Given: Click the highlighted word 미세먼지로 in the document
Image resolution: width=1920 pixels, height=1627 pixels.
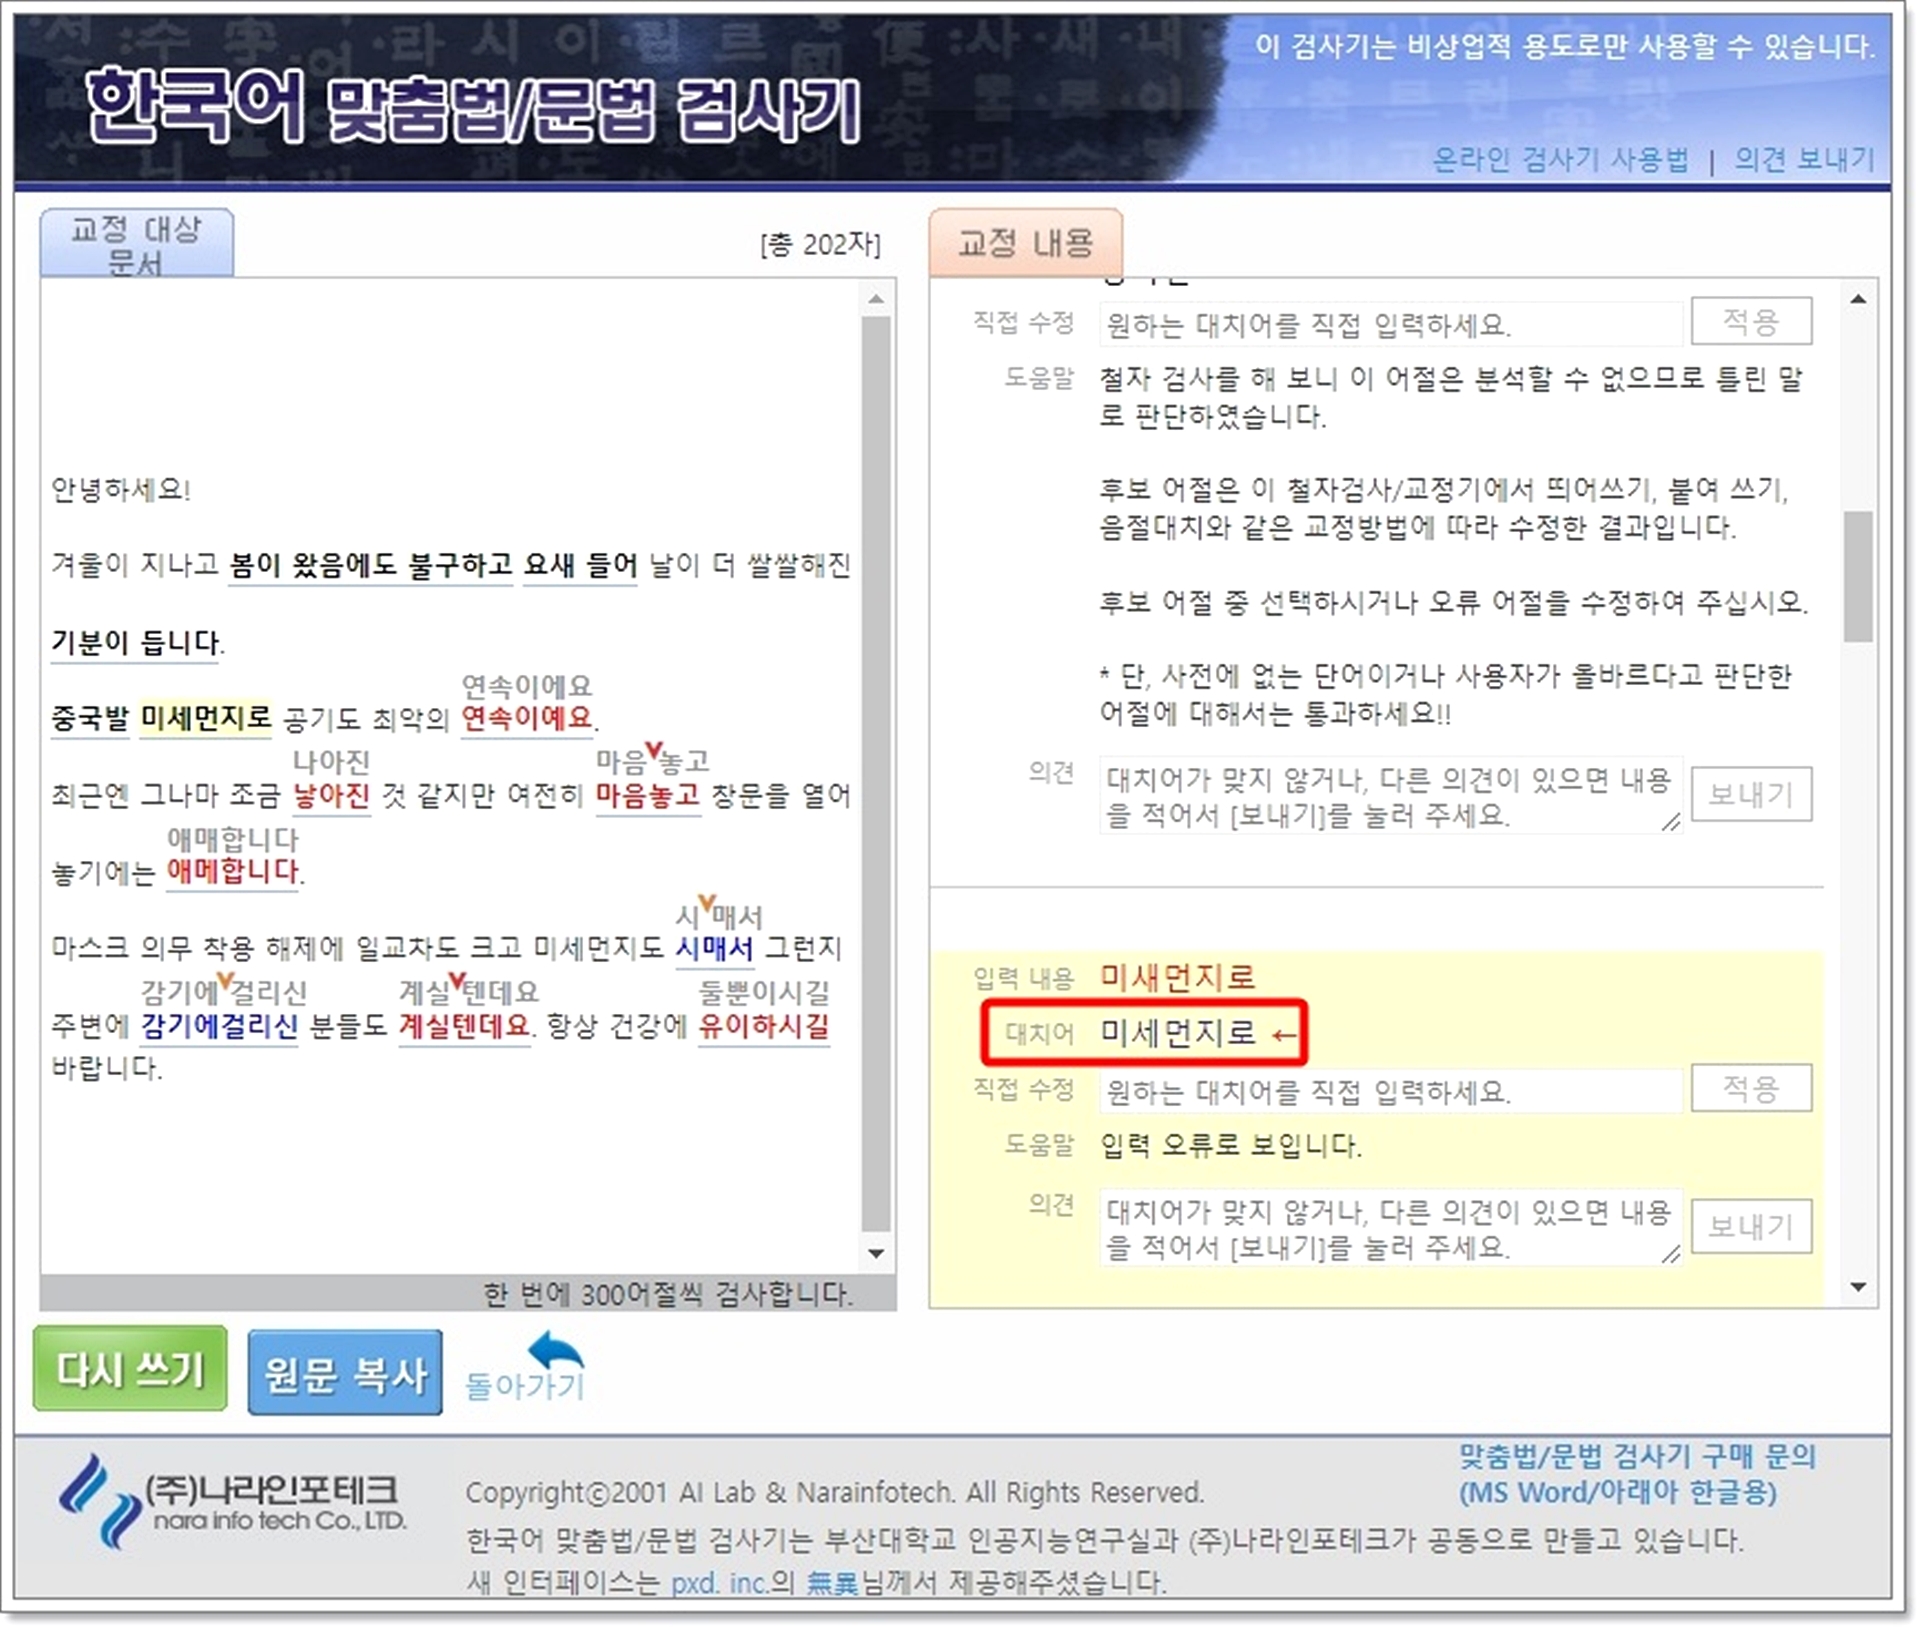Looking at the screenshot, I should pyautogui.click(x=205, y=718).
